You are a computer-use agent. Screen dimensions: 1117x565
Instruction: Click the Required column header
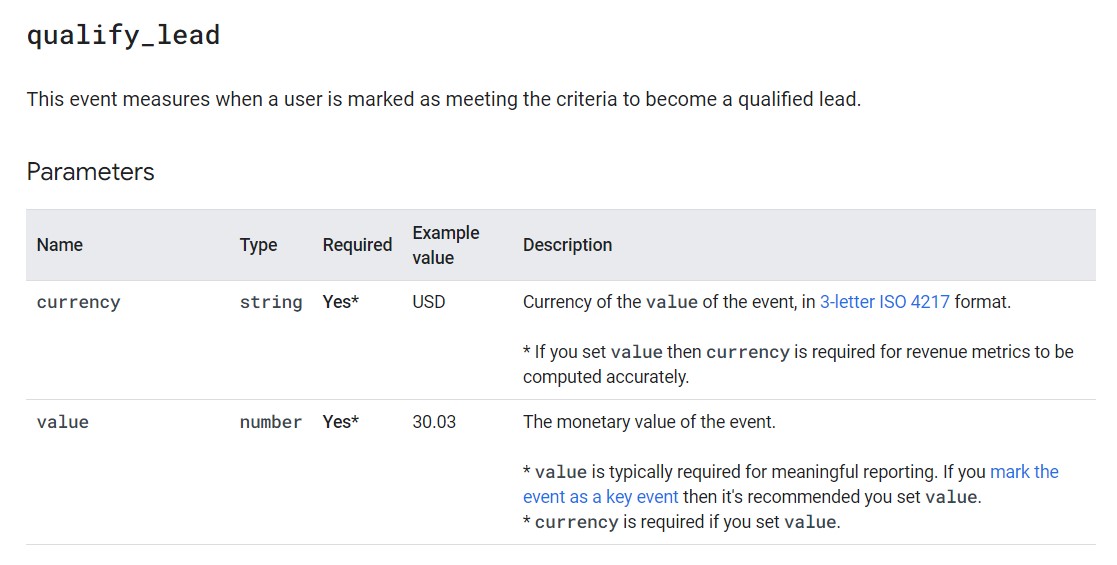point(357,245)
